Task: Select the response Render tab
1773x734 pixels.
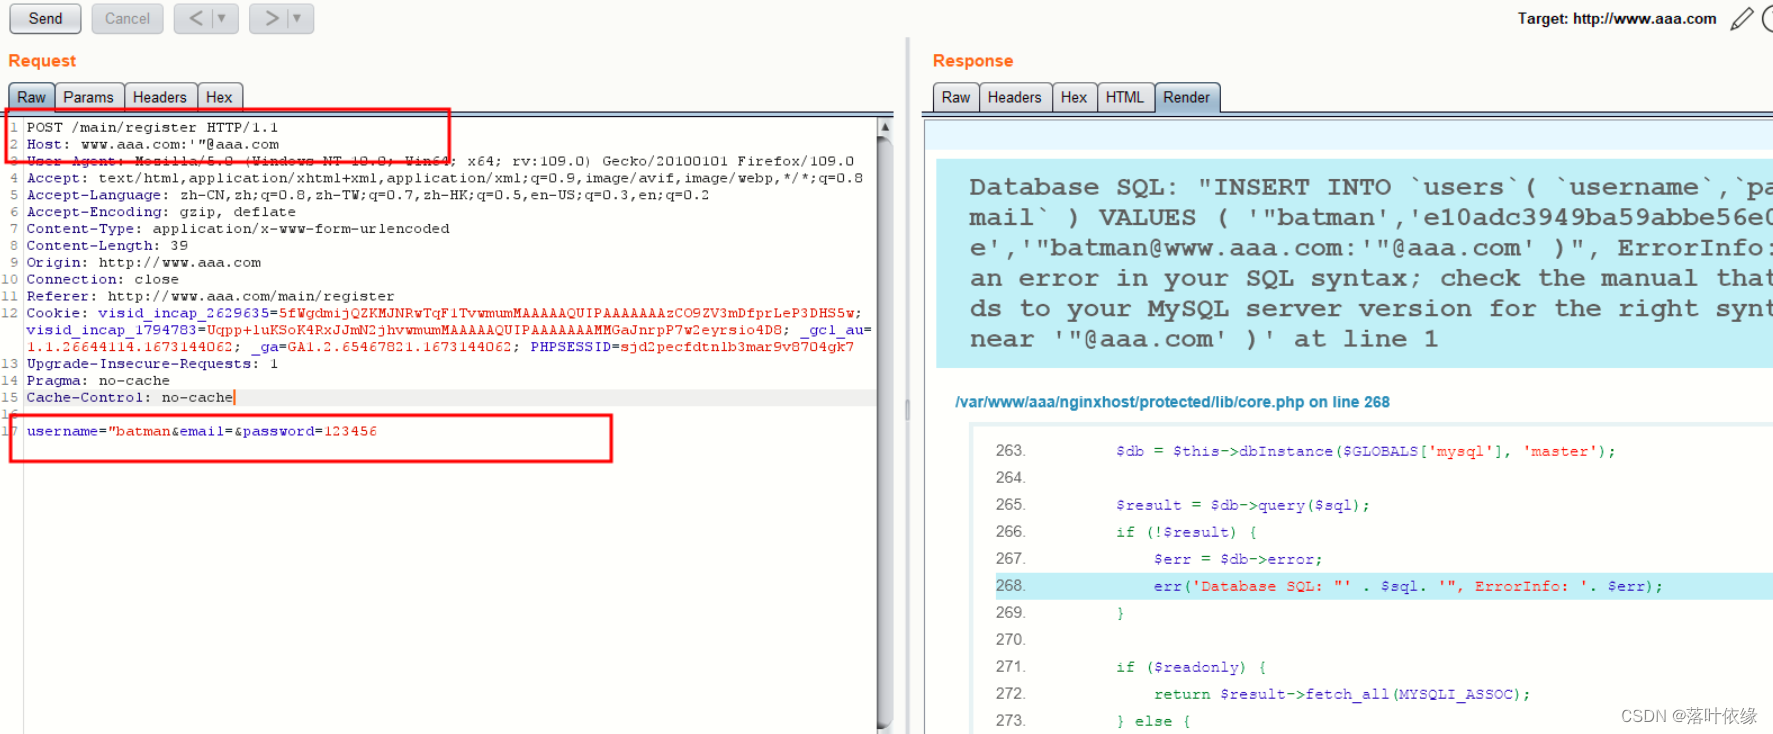Action: [x=1186, y=97]
